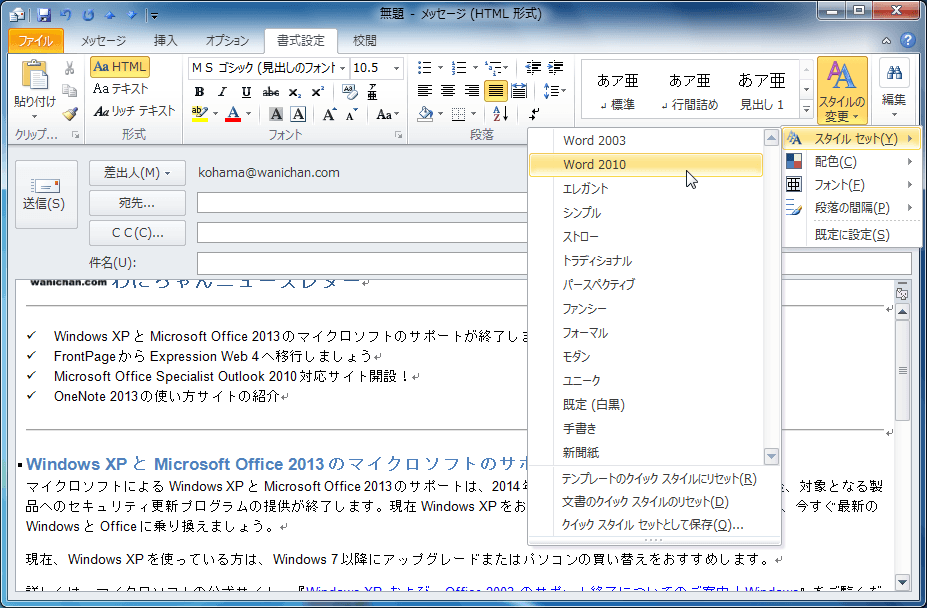Choose エレガント style set
The image size is (927, 608).
tap(646, 189)
